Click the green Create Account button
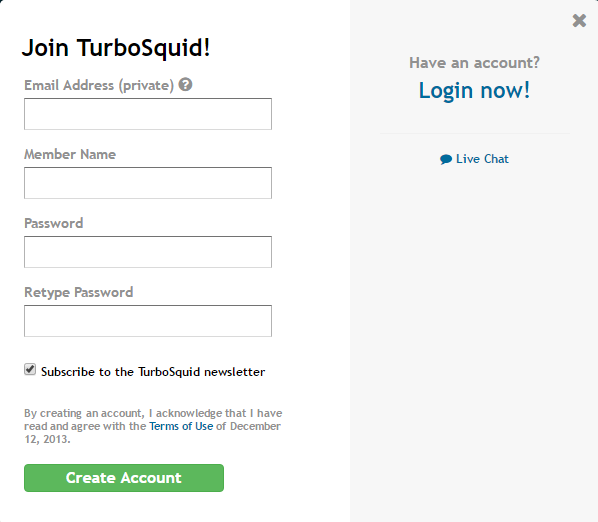598x522 pixels. click(124, 478)
